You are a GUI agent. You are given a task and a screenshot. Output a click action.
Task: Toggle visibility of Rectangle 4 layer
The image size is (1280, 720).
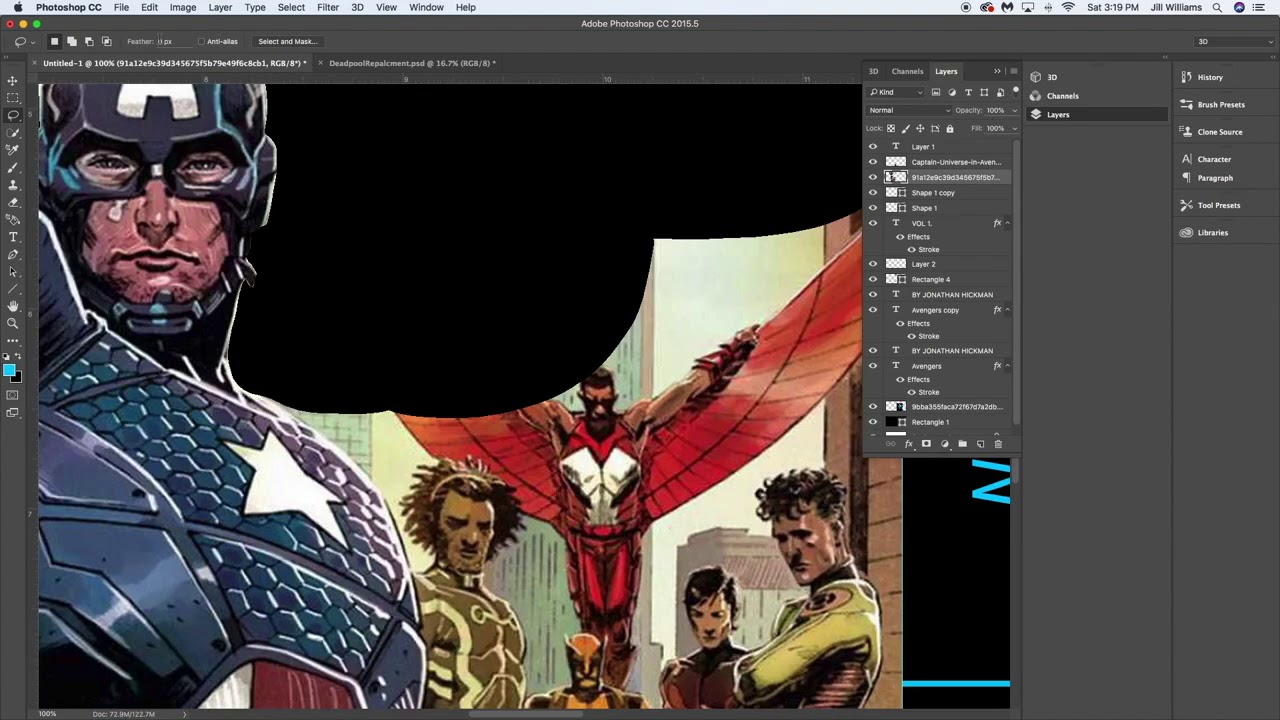pyautogui.click(x=873, y=279)
